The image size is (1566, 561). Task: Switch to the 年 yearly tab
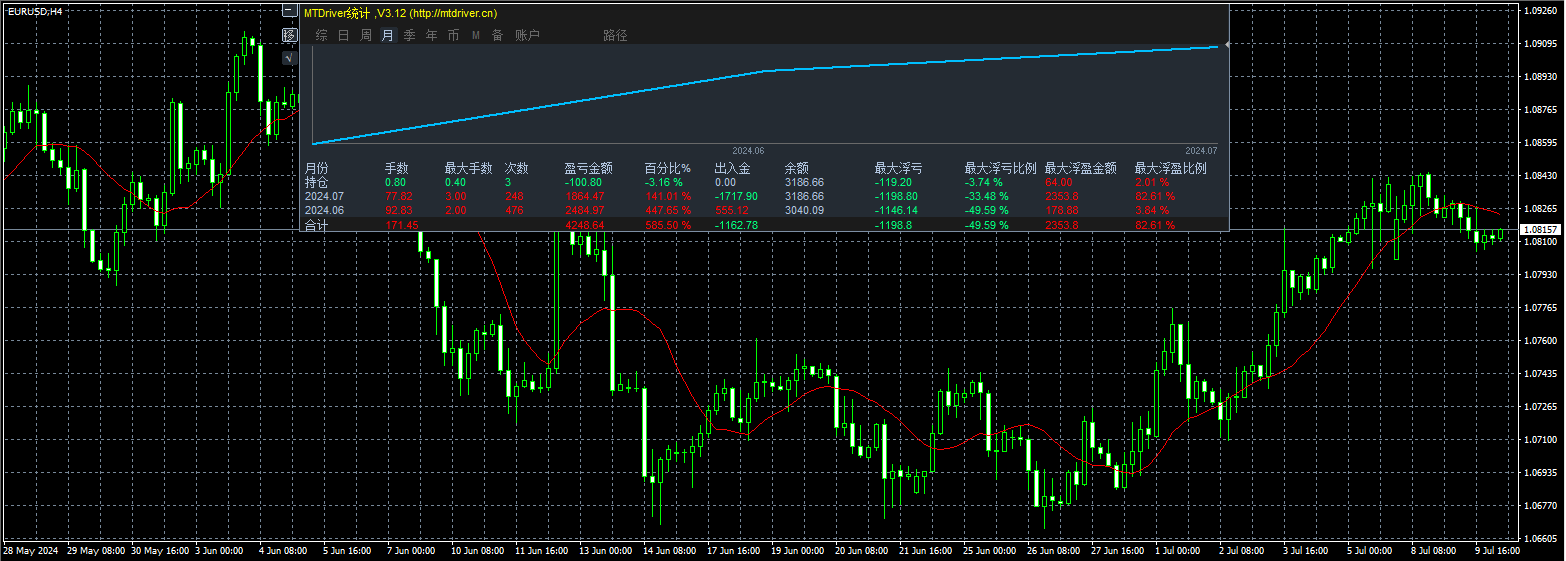click(431, 35)
